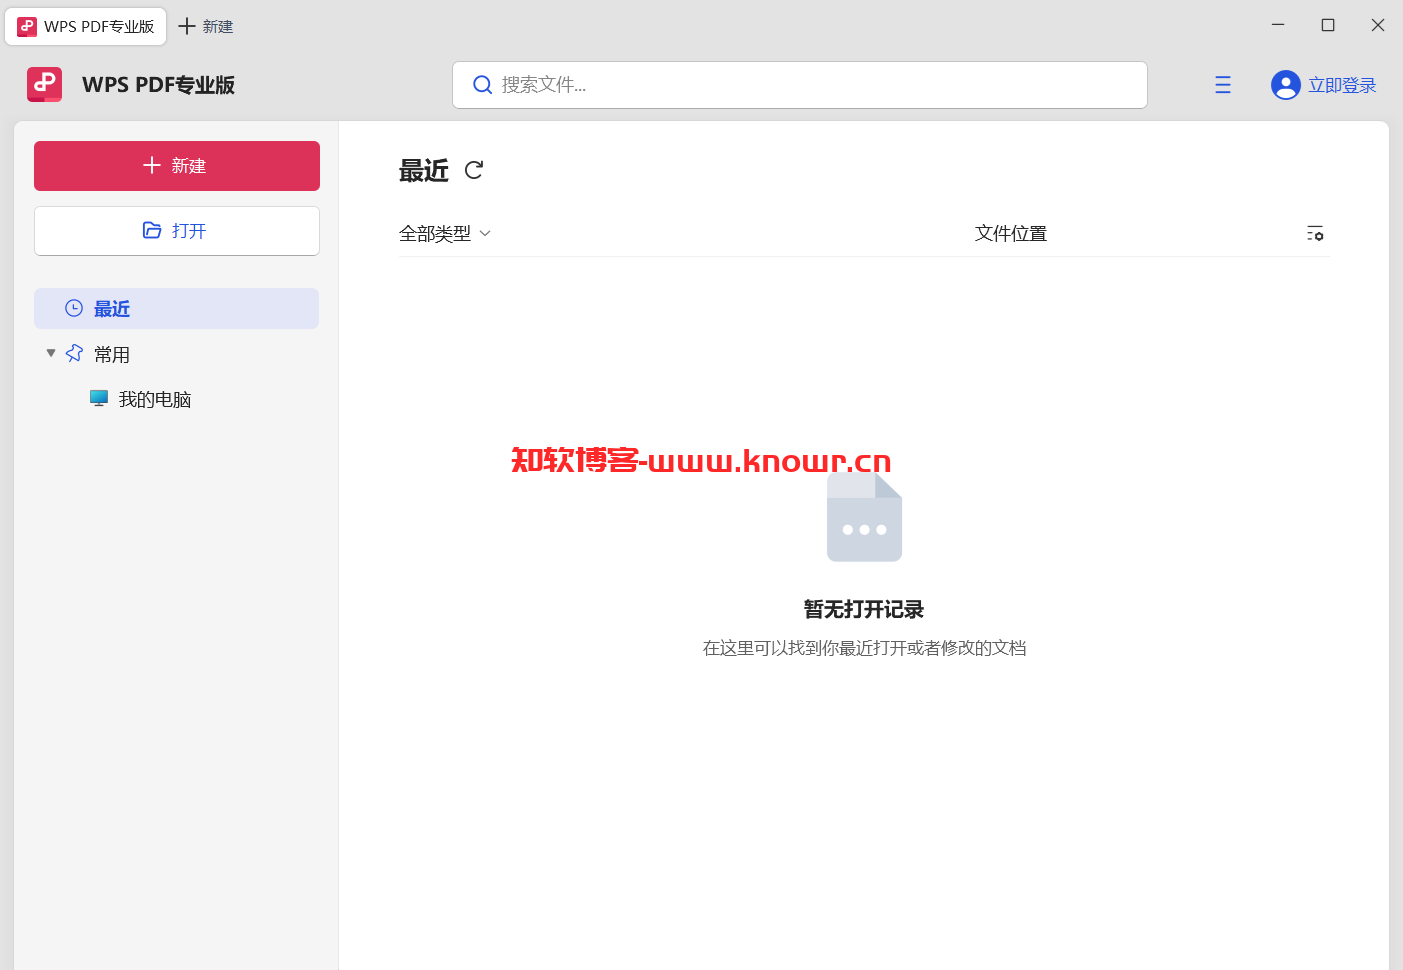Open list view settings icon at right

coord(1315,233)
